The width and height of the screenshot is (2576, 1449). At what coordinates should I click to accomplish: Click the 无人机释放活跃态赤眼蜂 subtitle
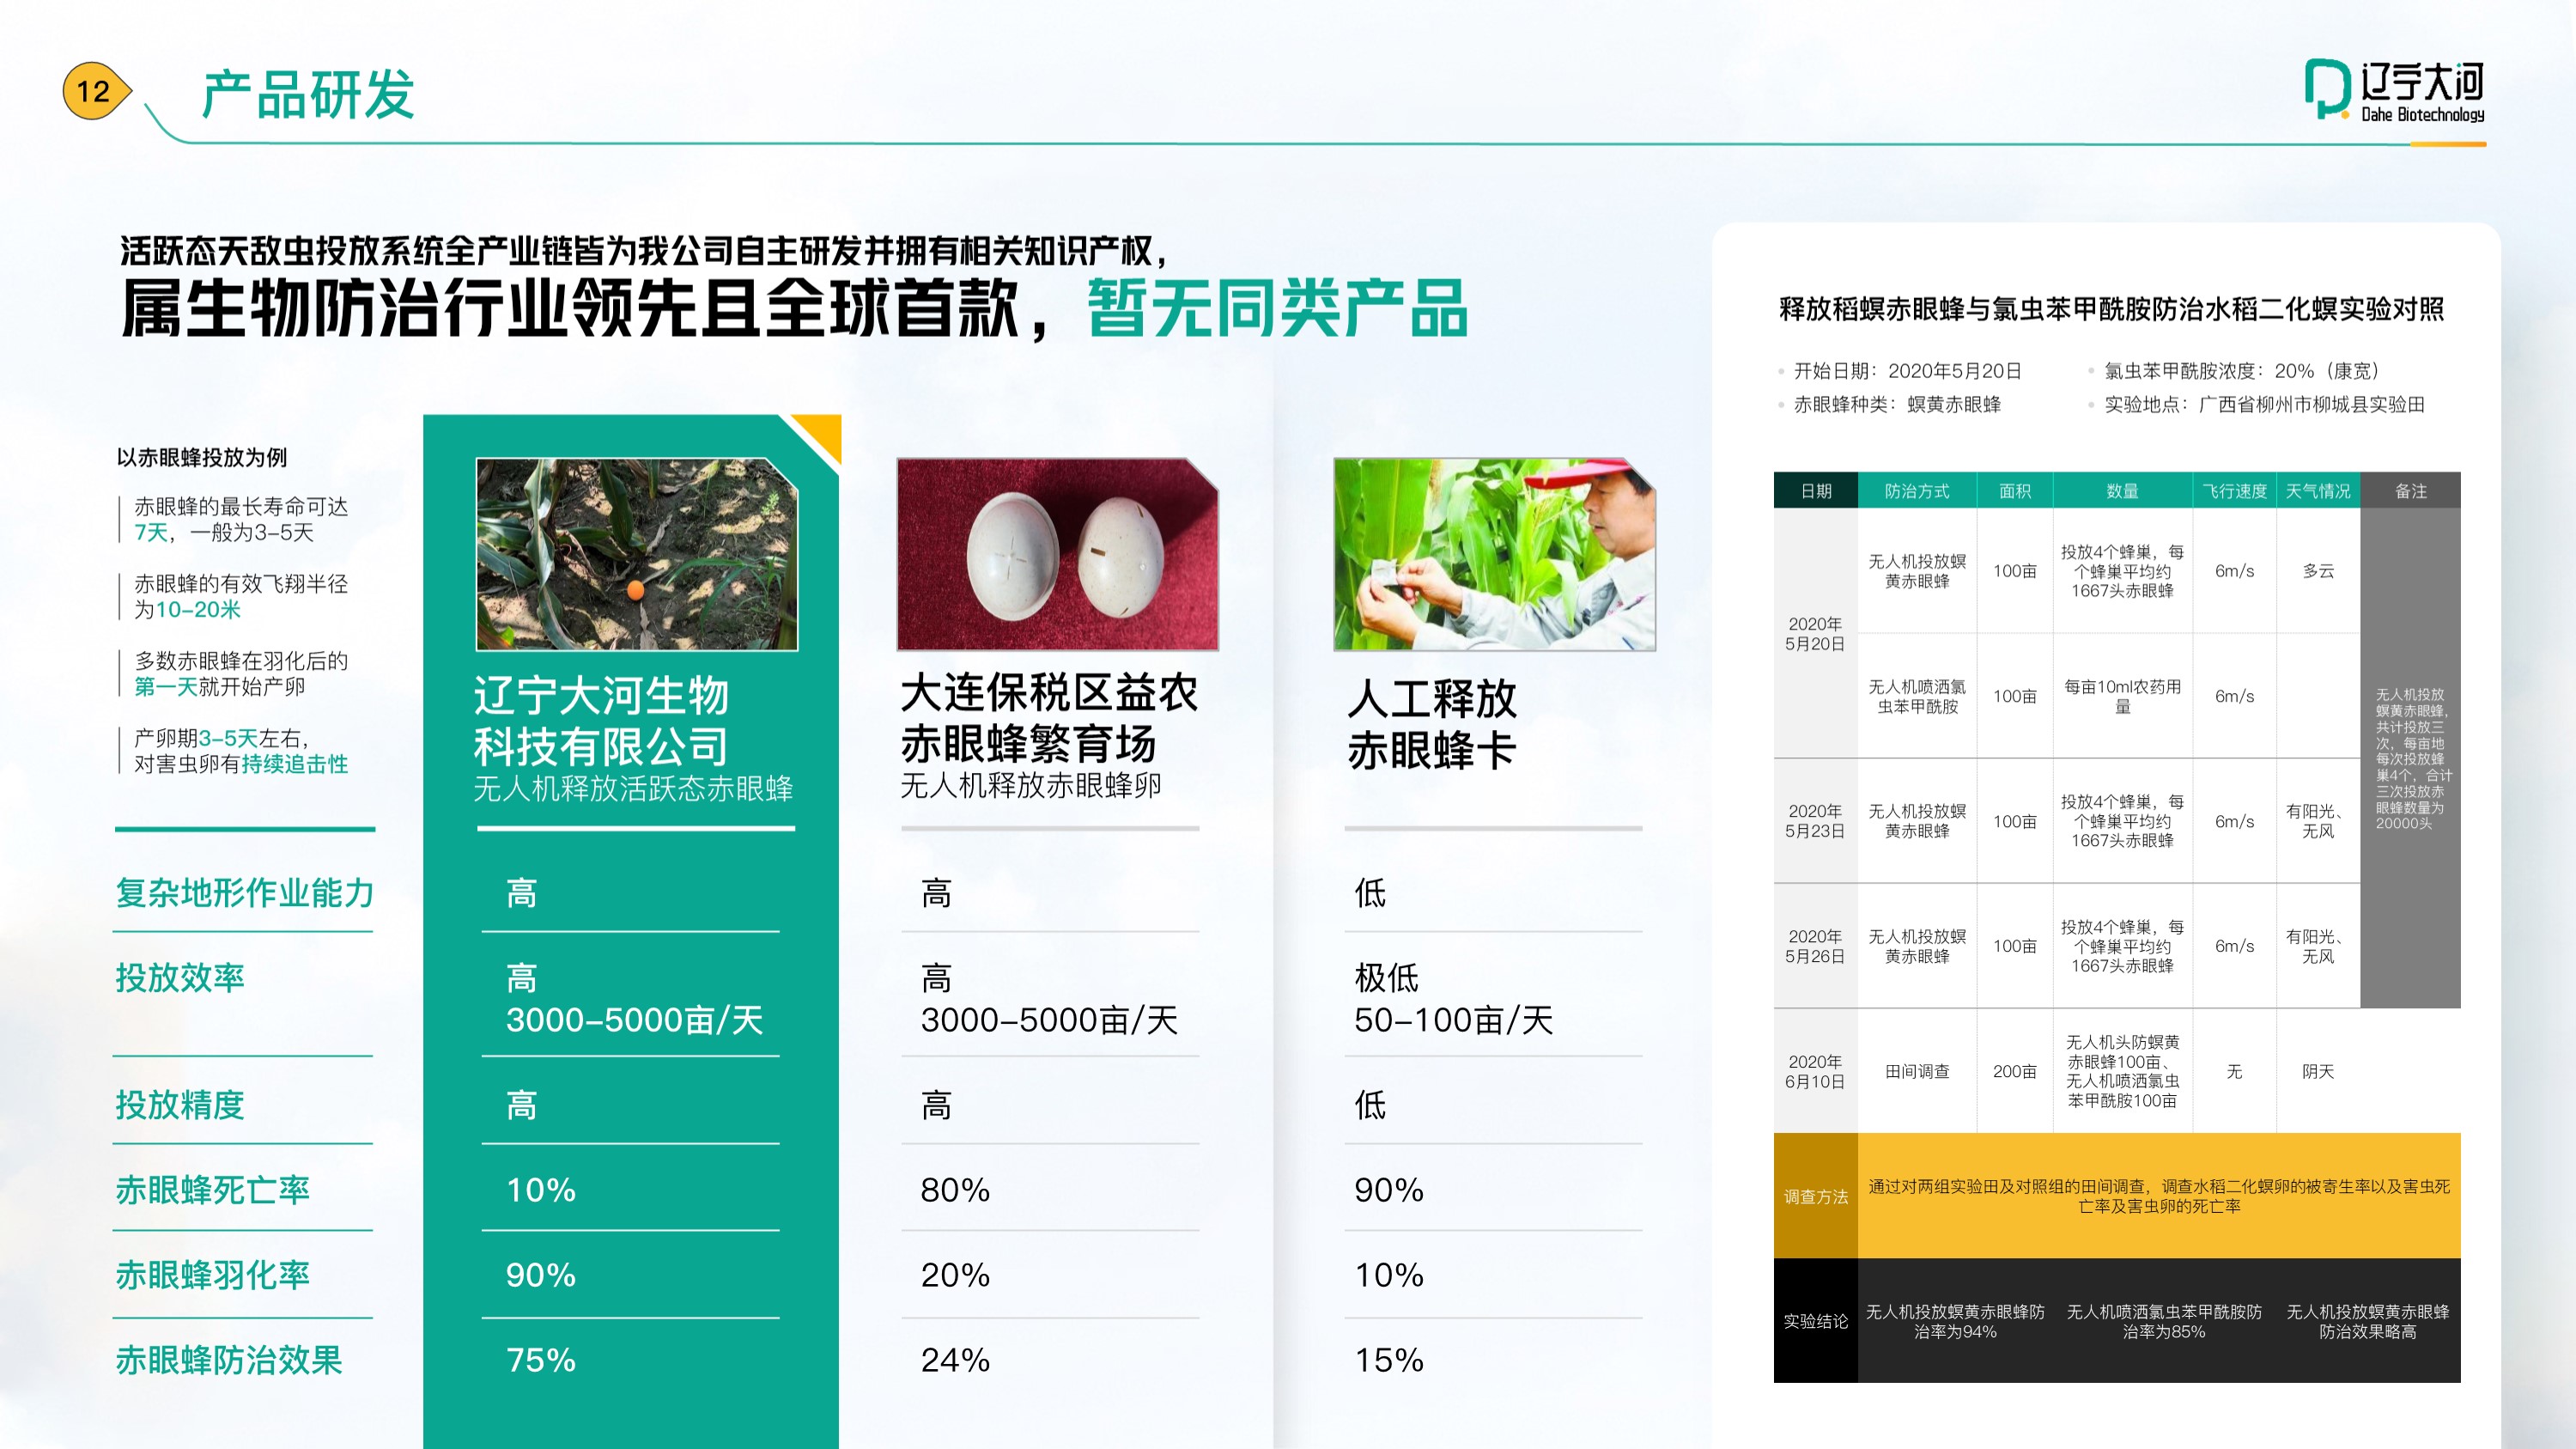633,789
